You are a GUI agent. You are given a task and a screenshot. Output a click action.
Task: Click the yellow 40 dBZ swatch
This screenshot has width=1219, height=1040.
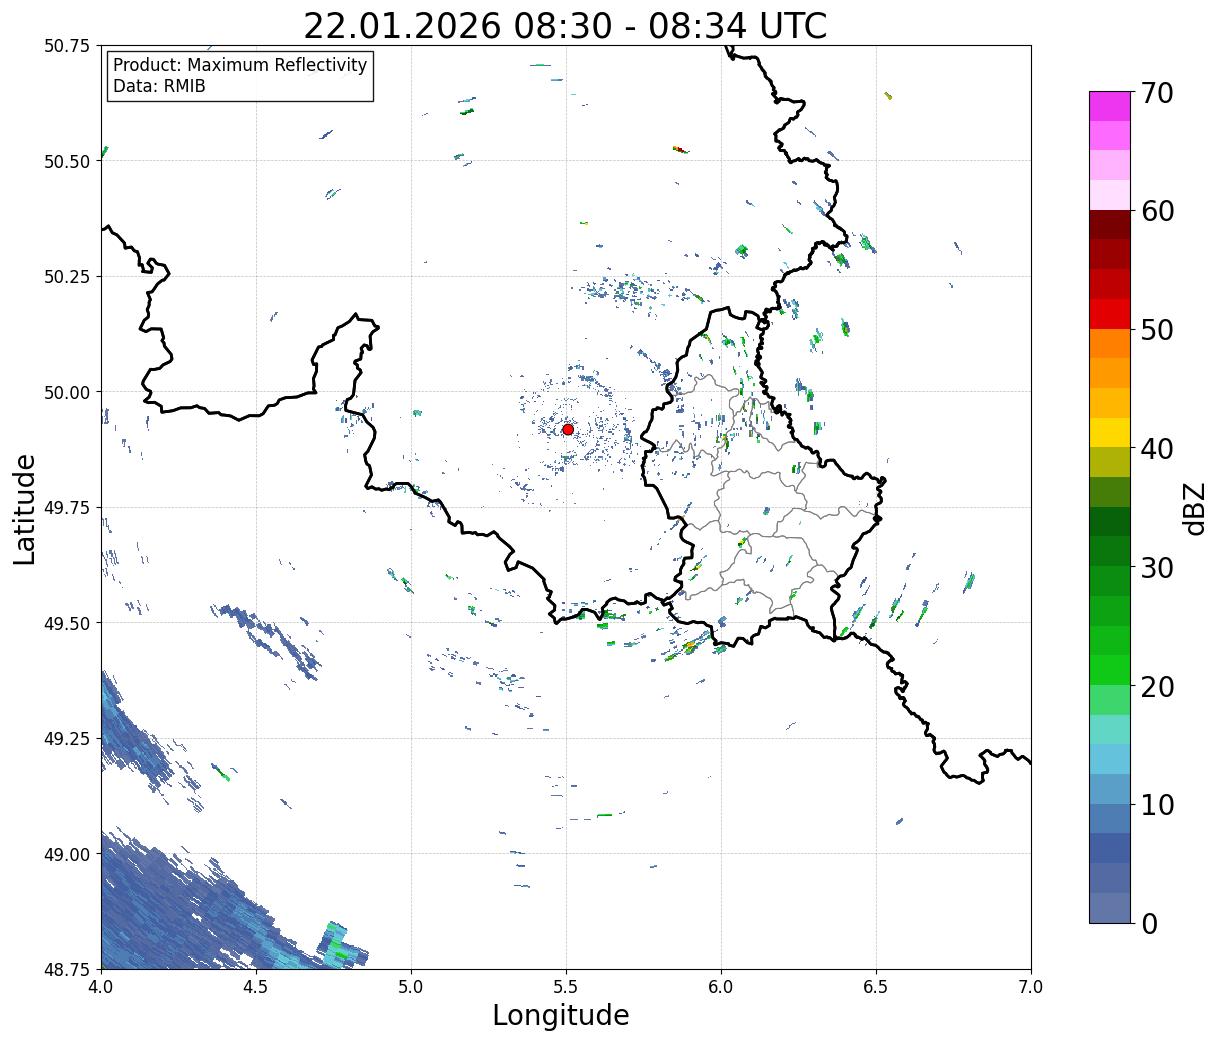click(x=1110, y=432)
